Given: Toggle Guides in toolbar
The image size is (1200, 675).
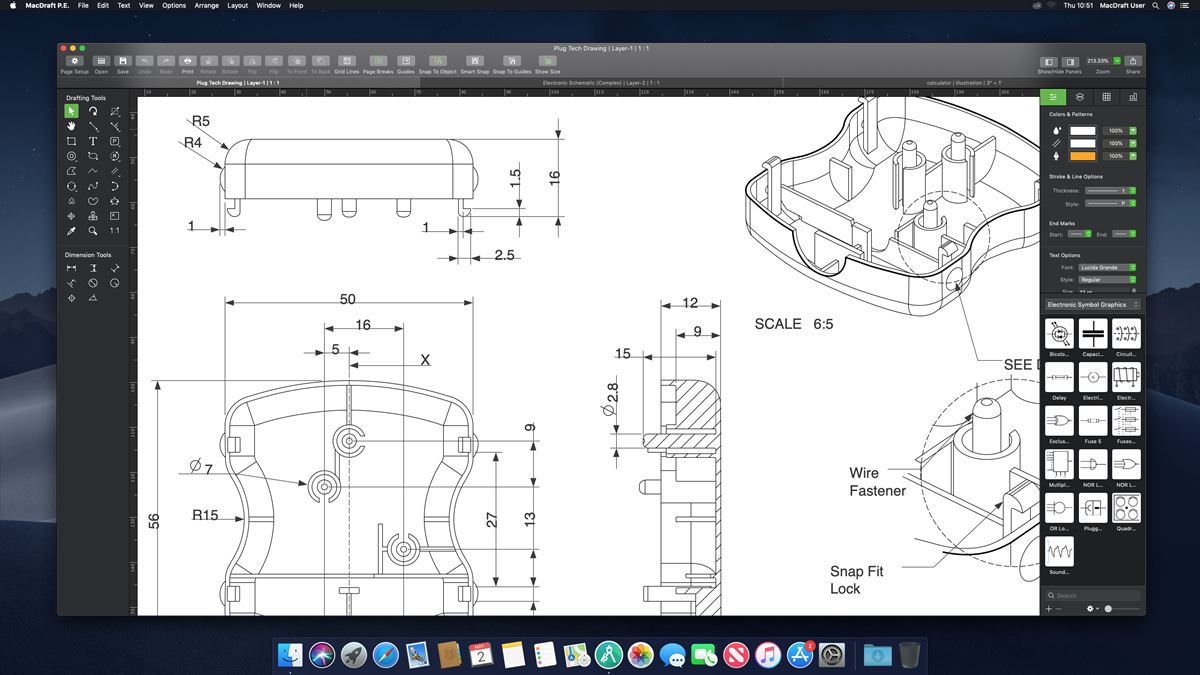Looking at the screenshot, I should (x=406, y=62).
